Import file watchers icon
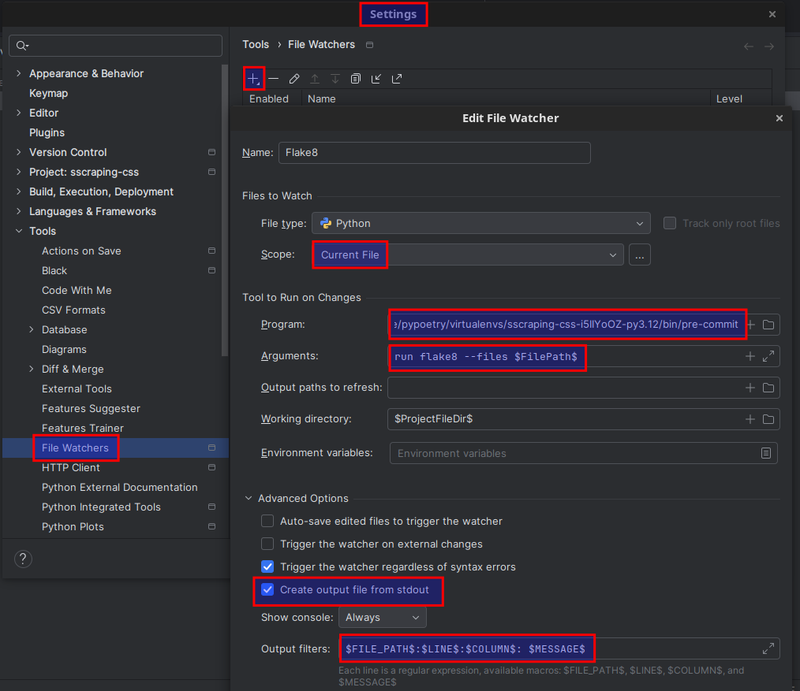The image size is (800, 691). coord(376,79)
